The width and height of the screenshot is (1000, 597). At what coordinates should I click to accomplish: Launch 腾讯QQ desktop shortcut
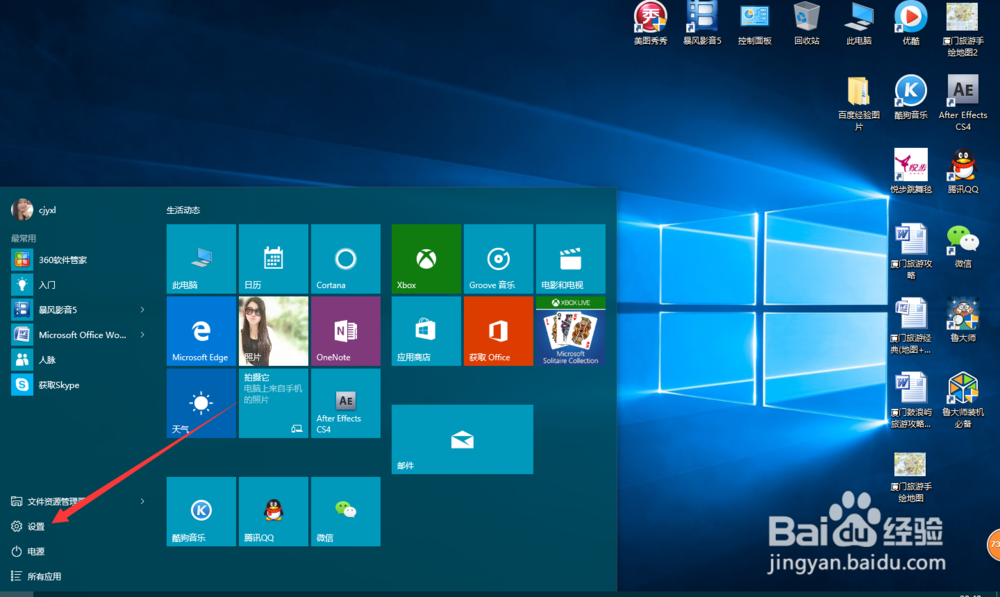click(963, 171)
